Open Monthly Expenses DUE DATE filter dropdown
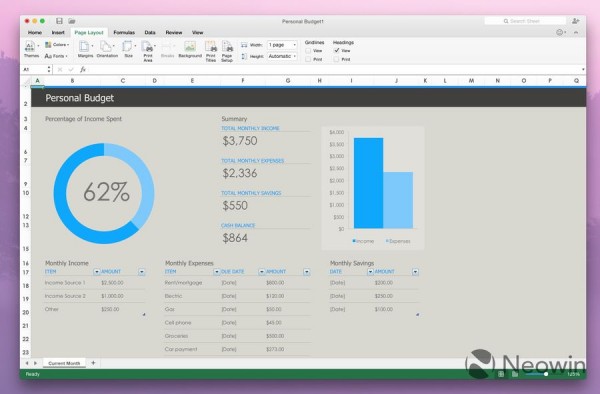The height and width of the screenshot is (394, 600). 261,272
